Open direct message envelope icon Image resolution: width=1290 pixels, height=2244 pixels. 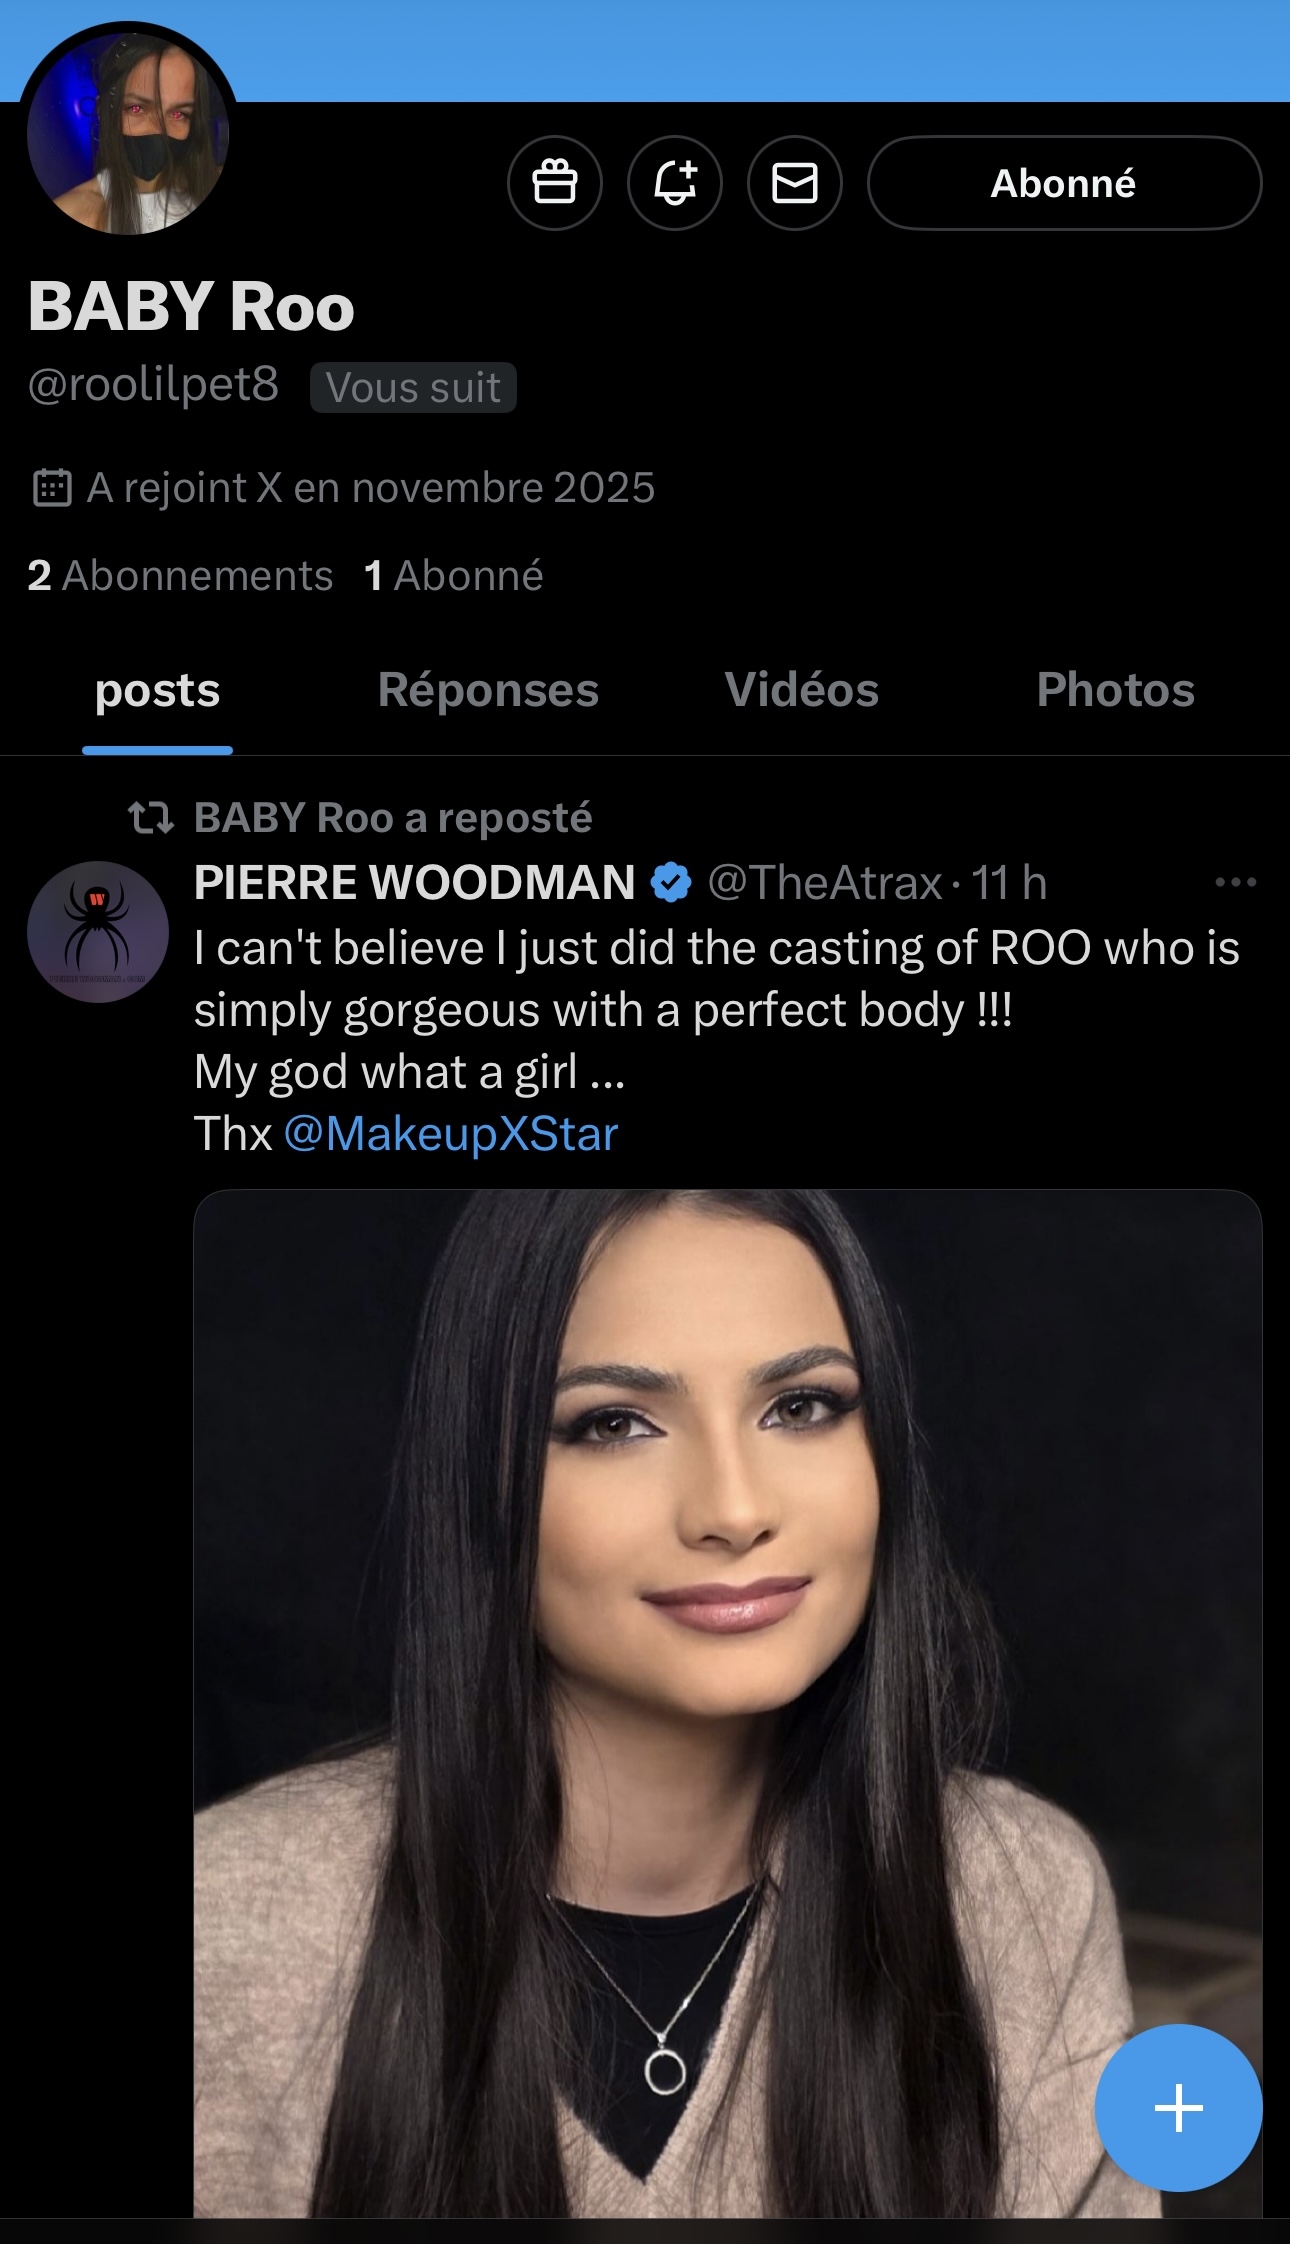(x=795, y=183)
